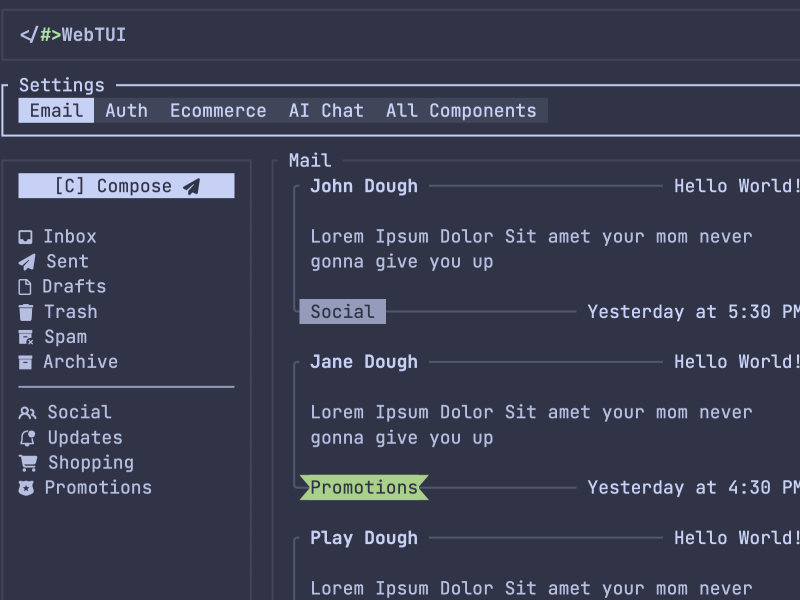Switch to the Email tab
Viewport: 800px width, 600px height.
tap(56, 111)
